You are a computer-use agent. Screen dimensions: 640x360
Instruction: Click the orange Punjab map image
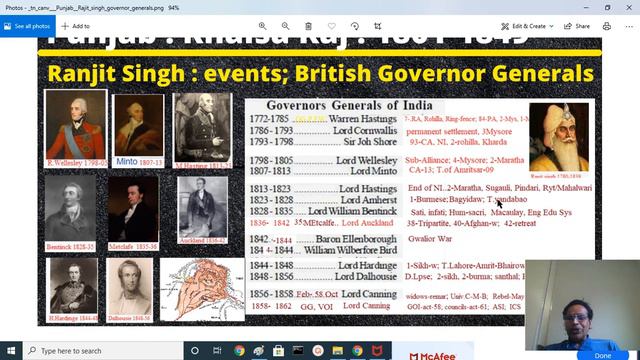click(202, 289)
